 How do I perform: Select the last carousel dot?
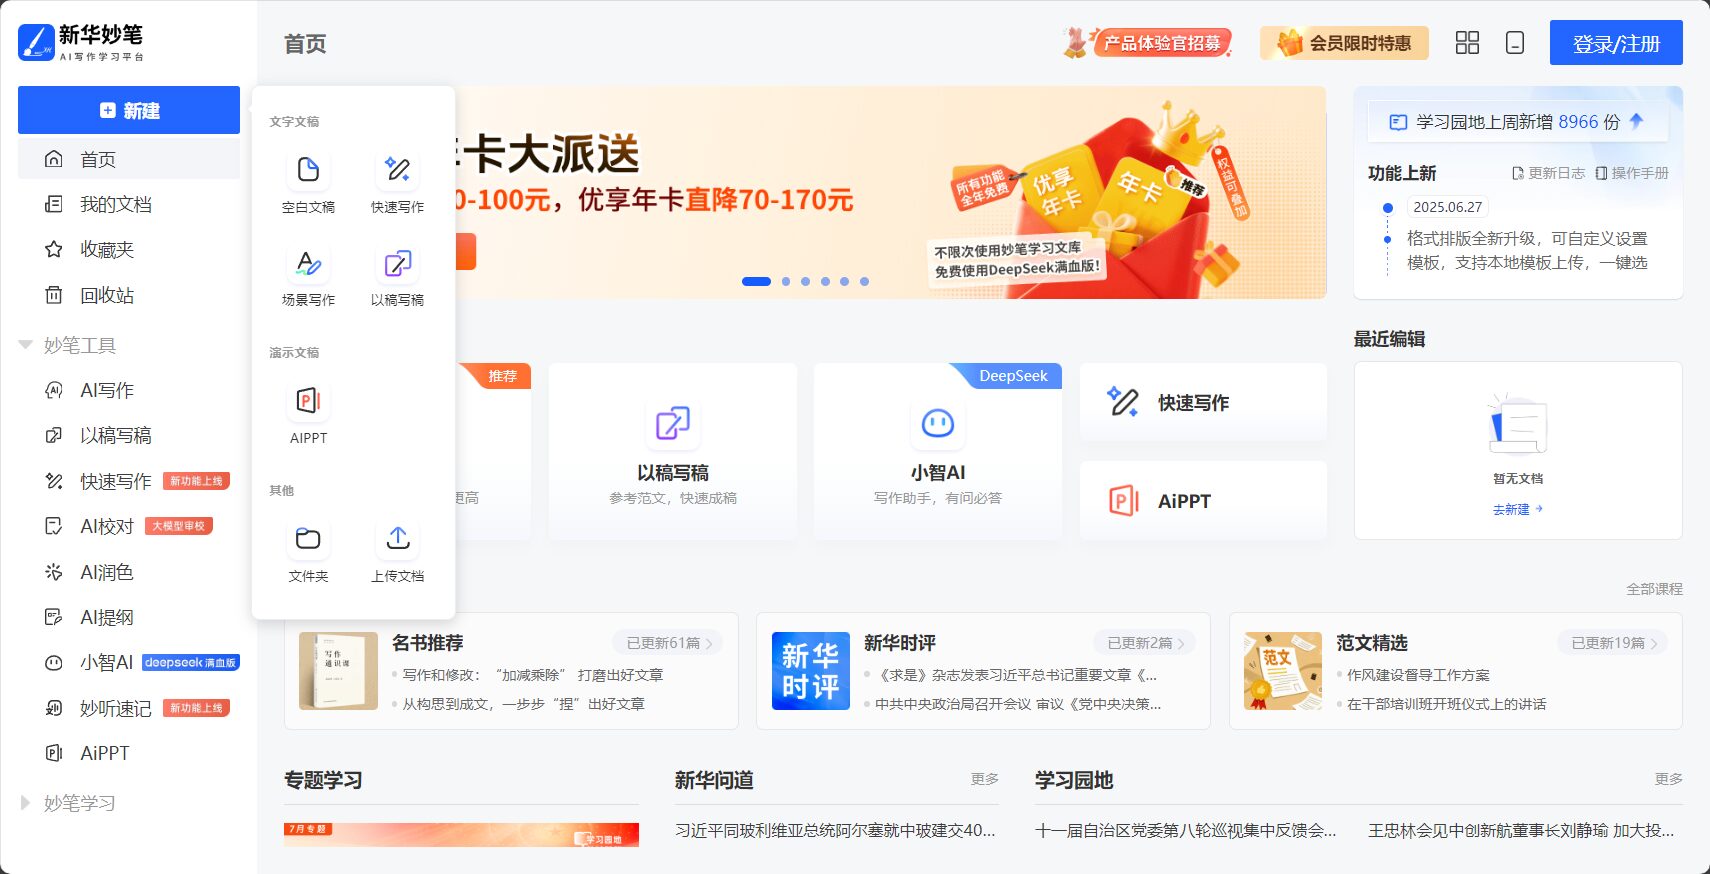[x=864, y=281]
